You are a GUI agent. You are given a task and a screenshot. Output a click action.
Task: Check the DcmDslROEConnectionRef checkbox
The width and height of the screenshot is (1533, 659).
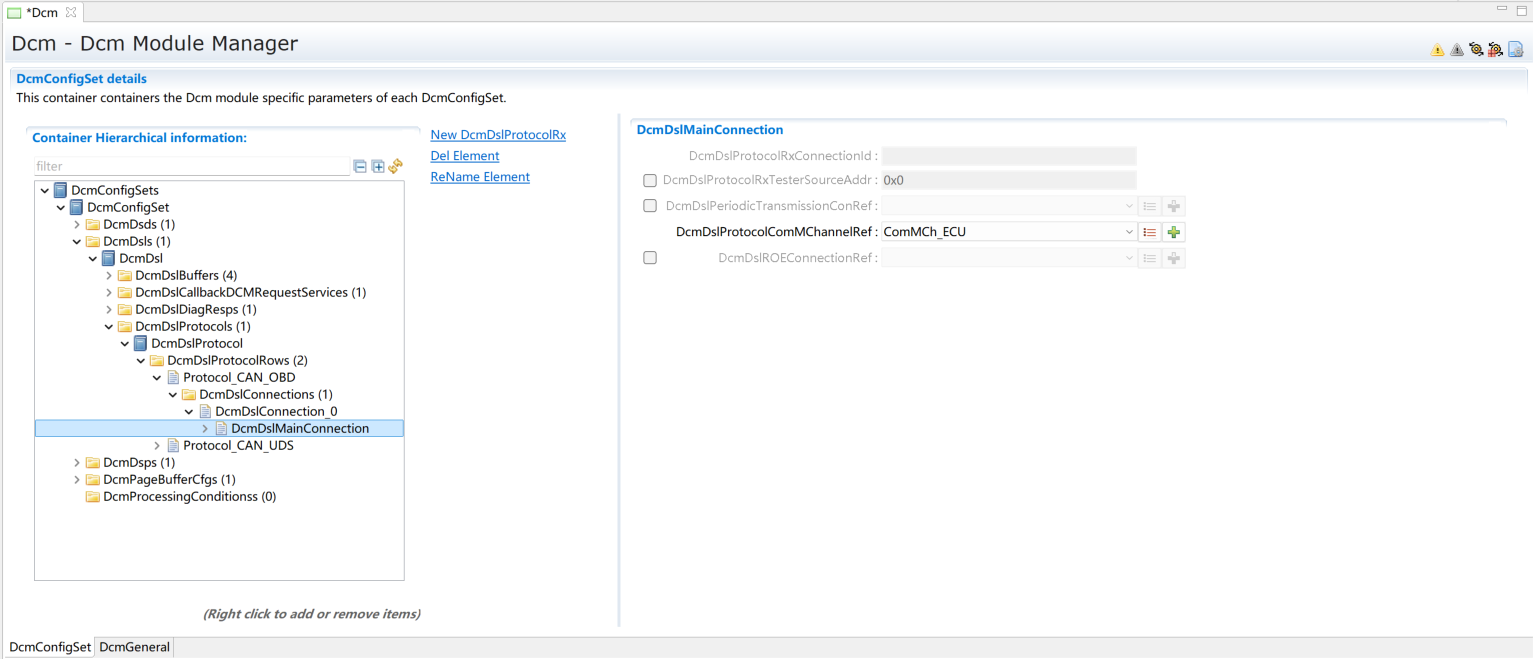pyautogui.click(x=650, y=258)
